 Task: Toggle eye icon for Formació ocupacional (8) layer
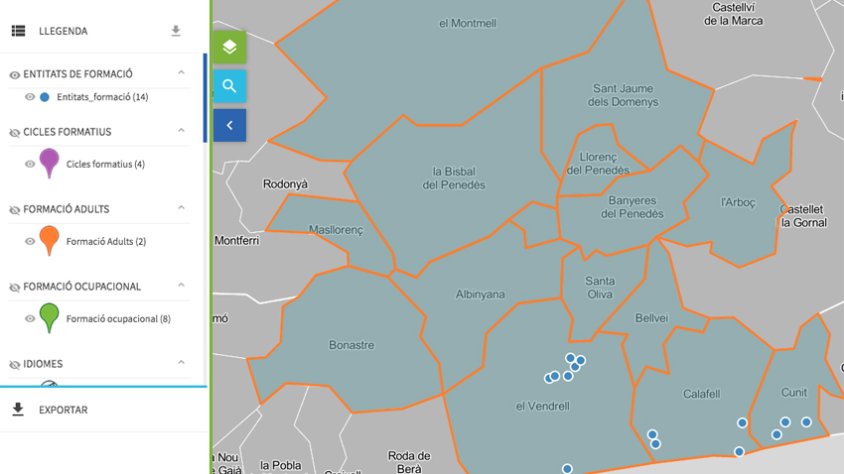coord(30,319)
